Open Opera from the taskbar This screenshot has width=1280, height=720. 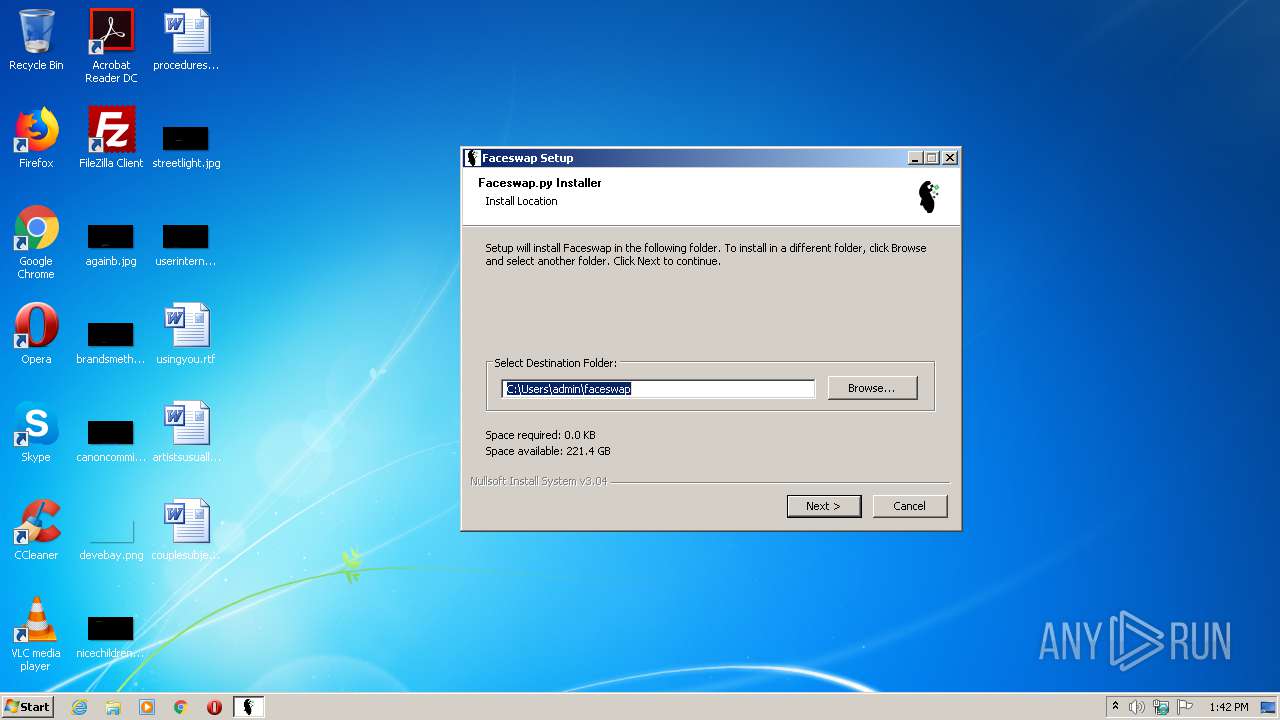[x=214, y=707]
